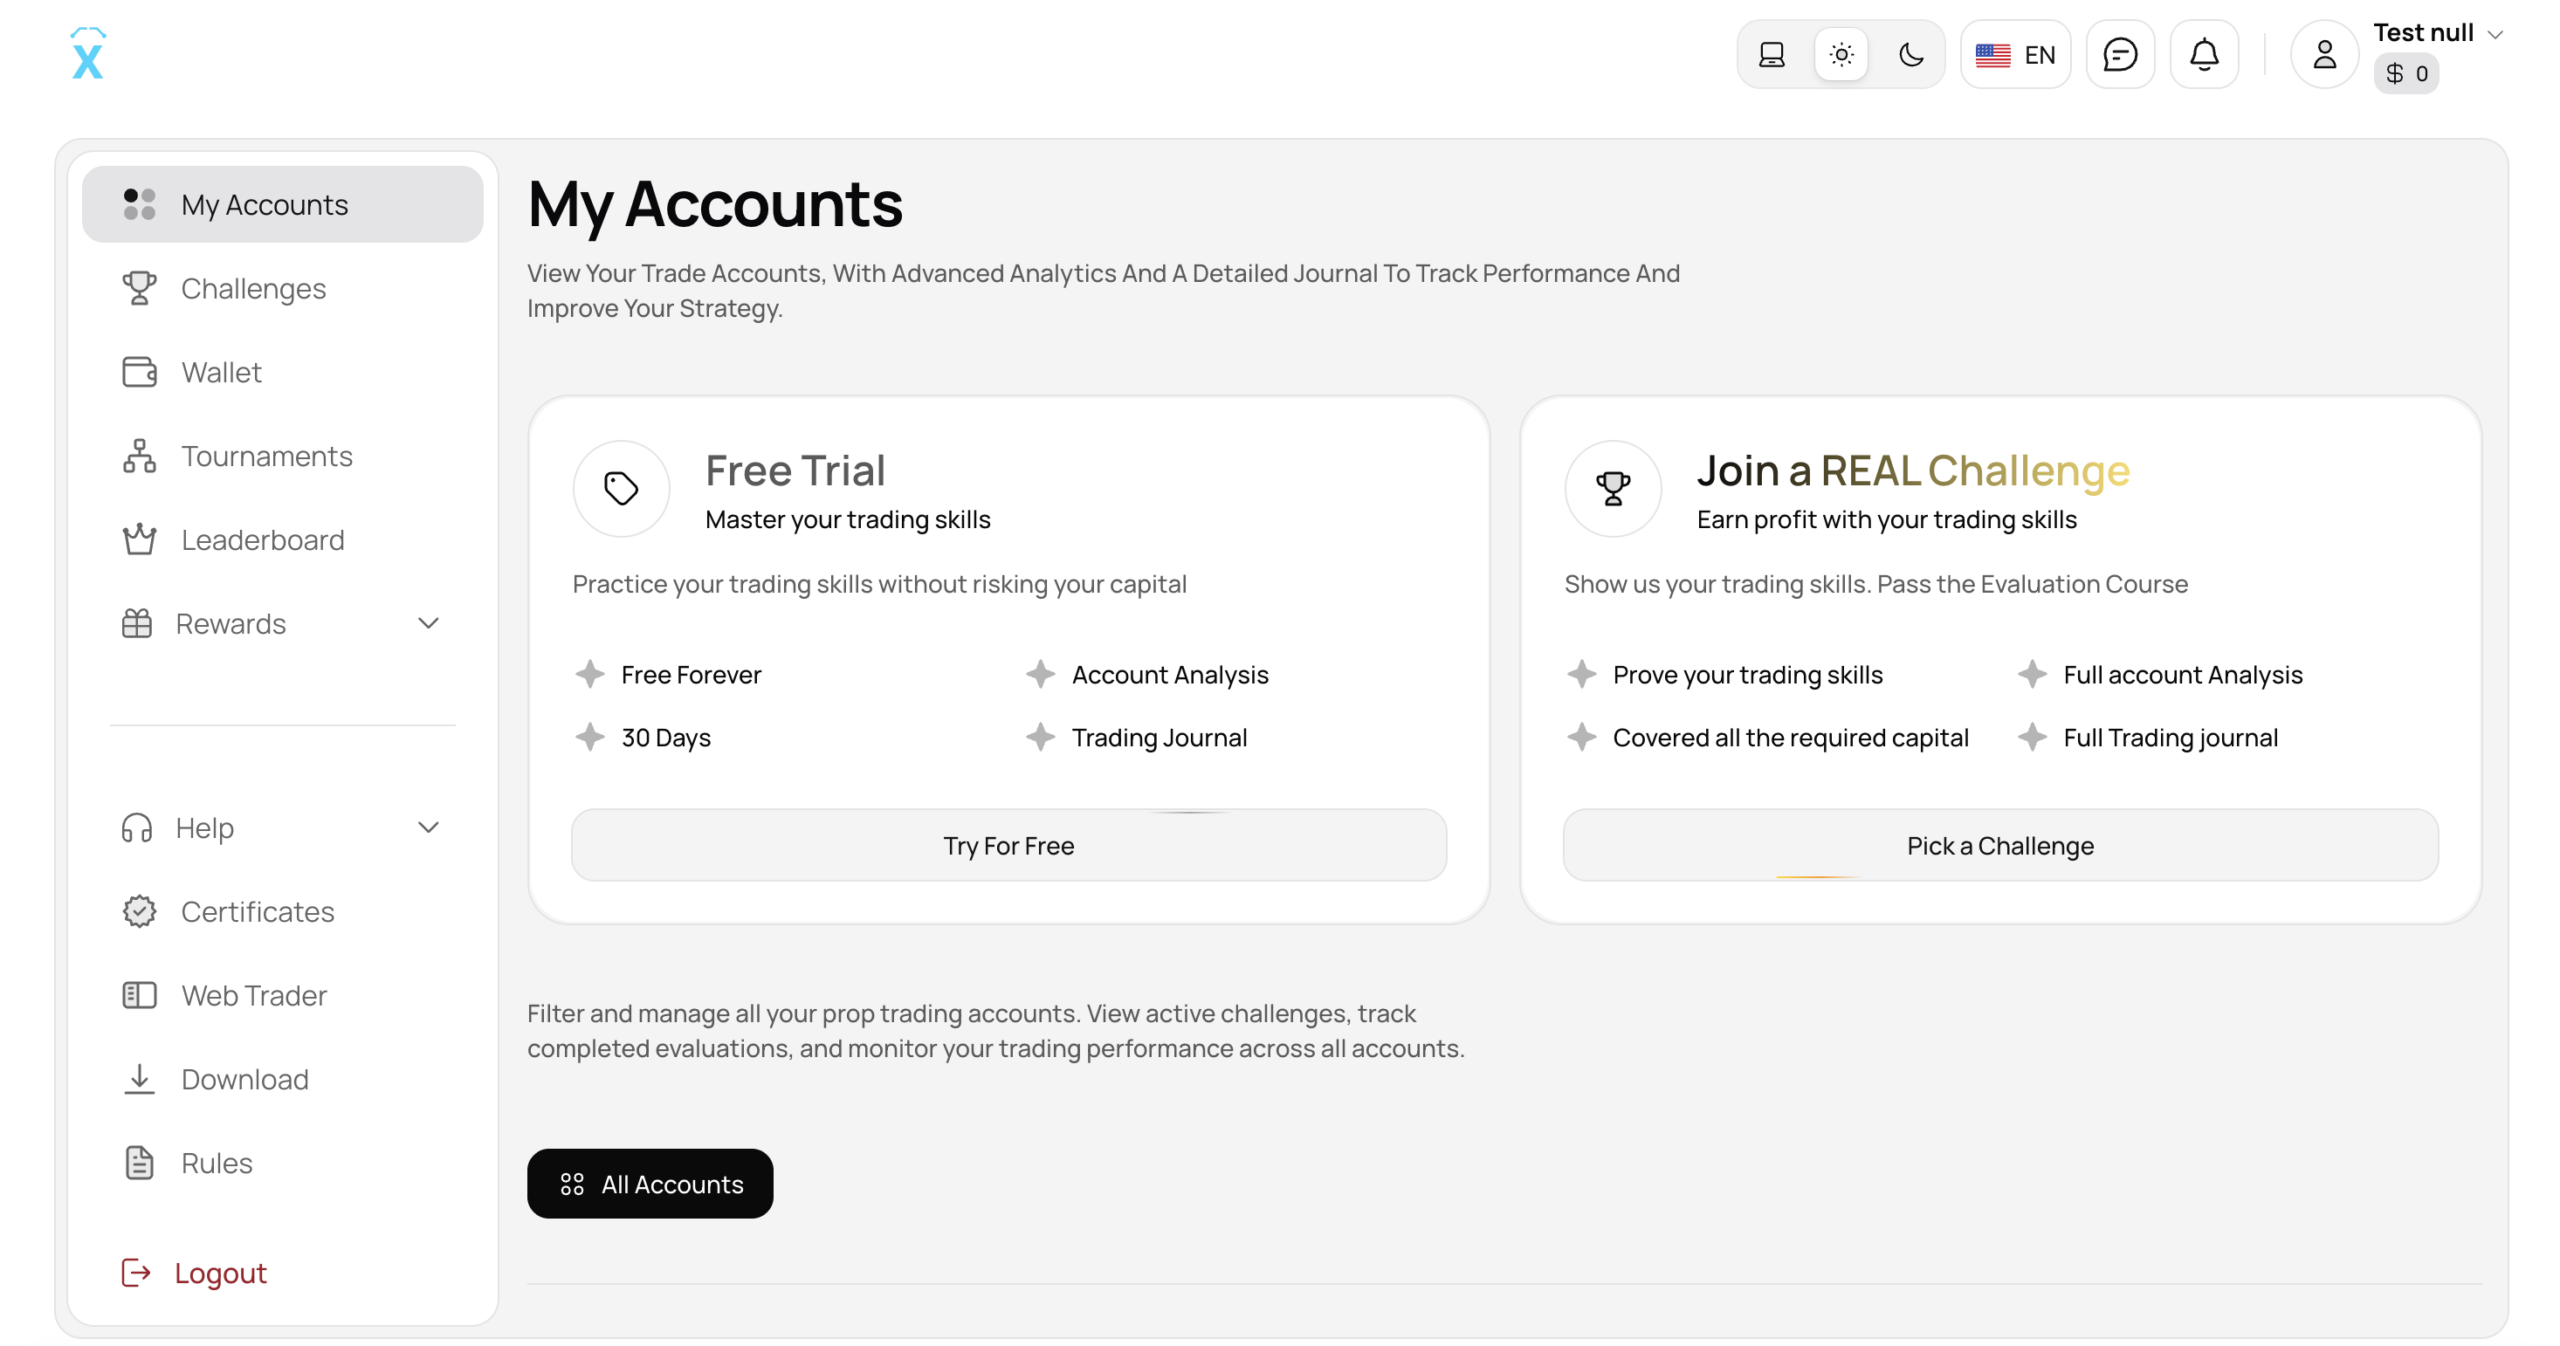Click the sparkle icon beside Full Trading journal
Viewport: 2560px width, 1346px height.
(x=2033, y=737)
